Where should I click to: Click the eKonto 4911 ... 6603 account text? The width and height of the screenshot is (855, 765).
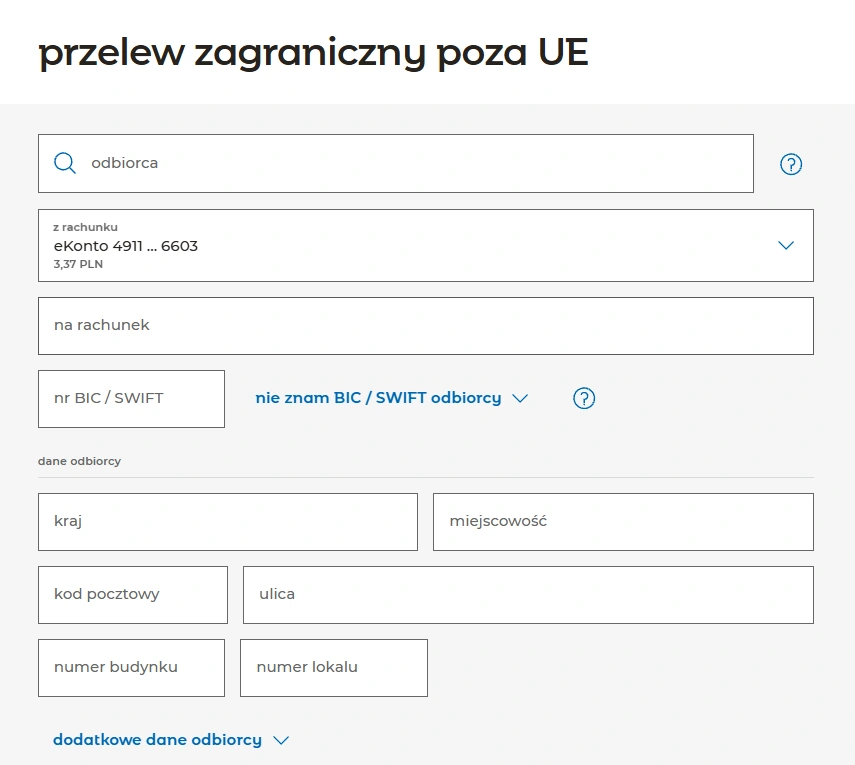[x=126, y=246]
